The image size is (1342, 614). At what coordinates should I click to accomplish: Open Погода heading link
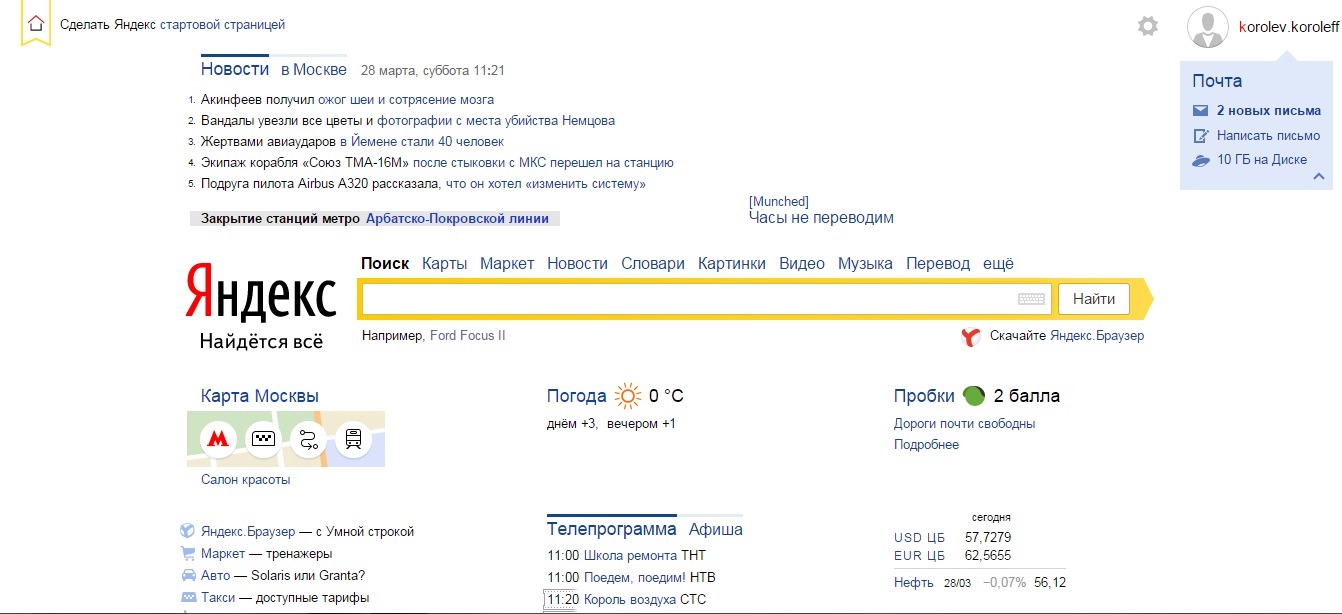point(577,396)
